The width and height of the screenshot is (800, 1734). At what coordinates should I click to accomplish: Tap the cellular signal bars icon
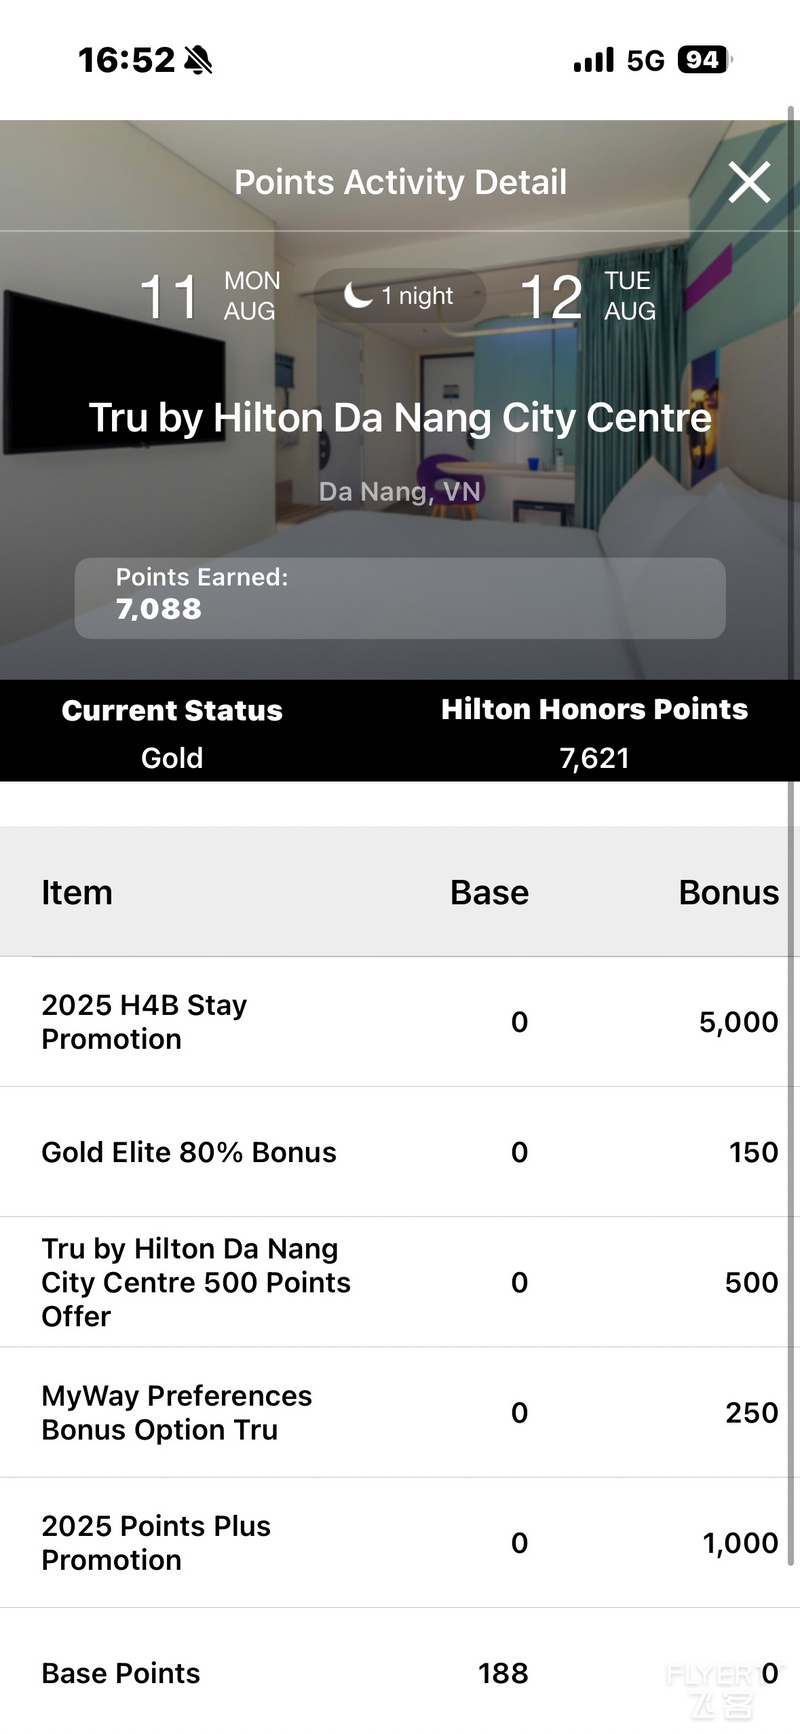point(594,61)
